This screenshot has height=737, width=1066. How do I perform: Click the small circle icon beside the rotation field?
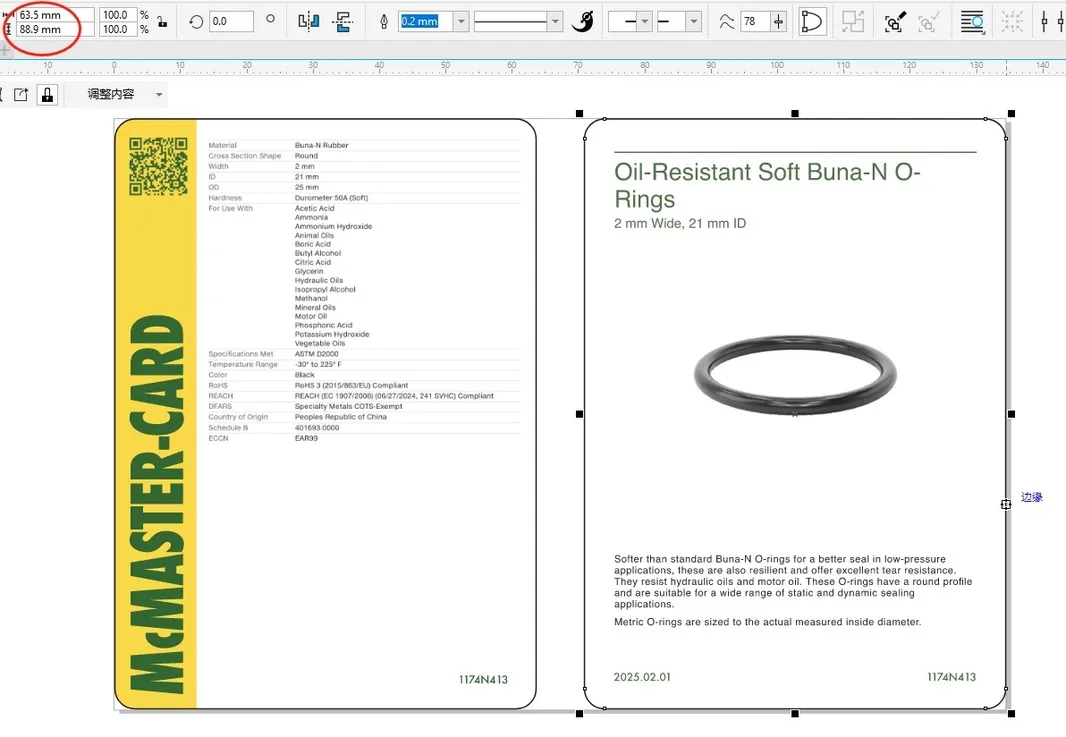271,19
